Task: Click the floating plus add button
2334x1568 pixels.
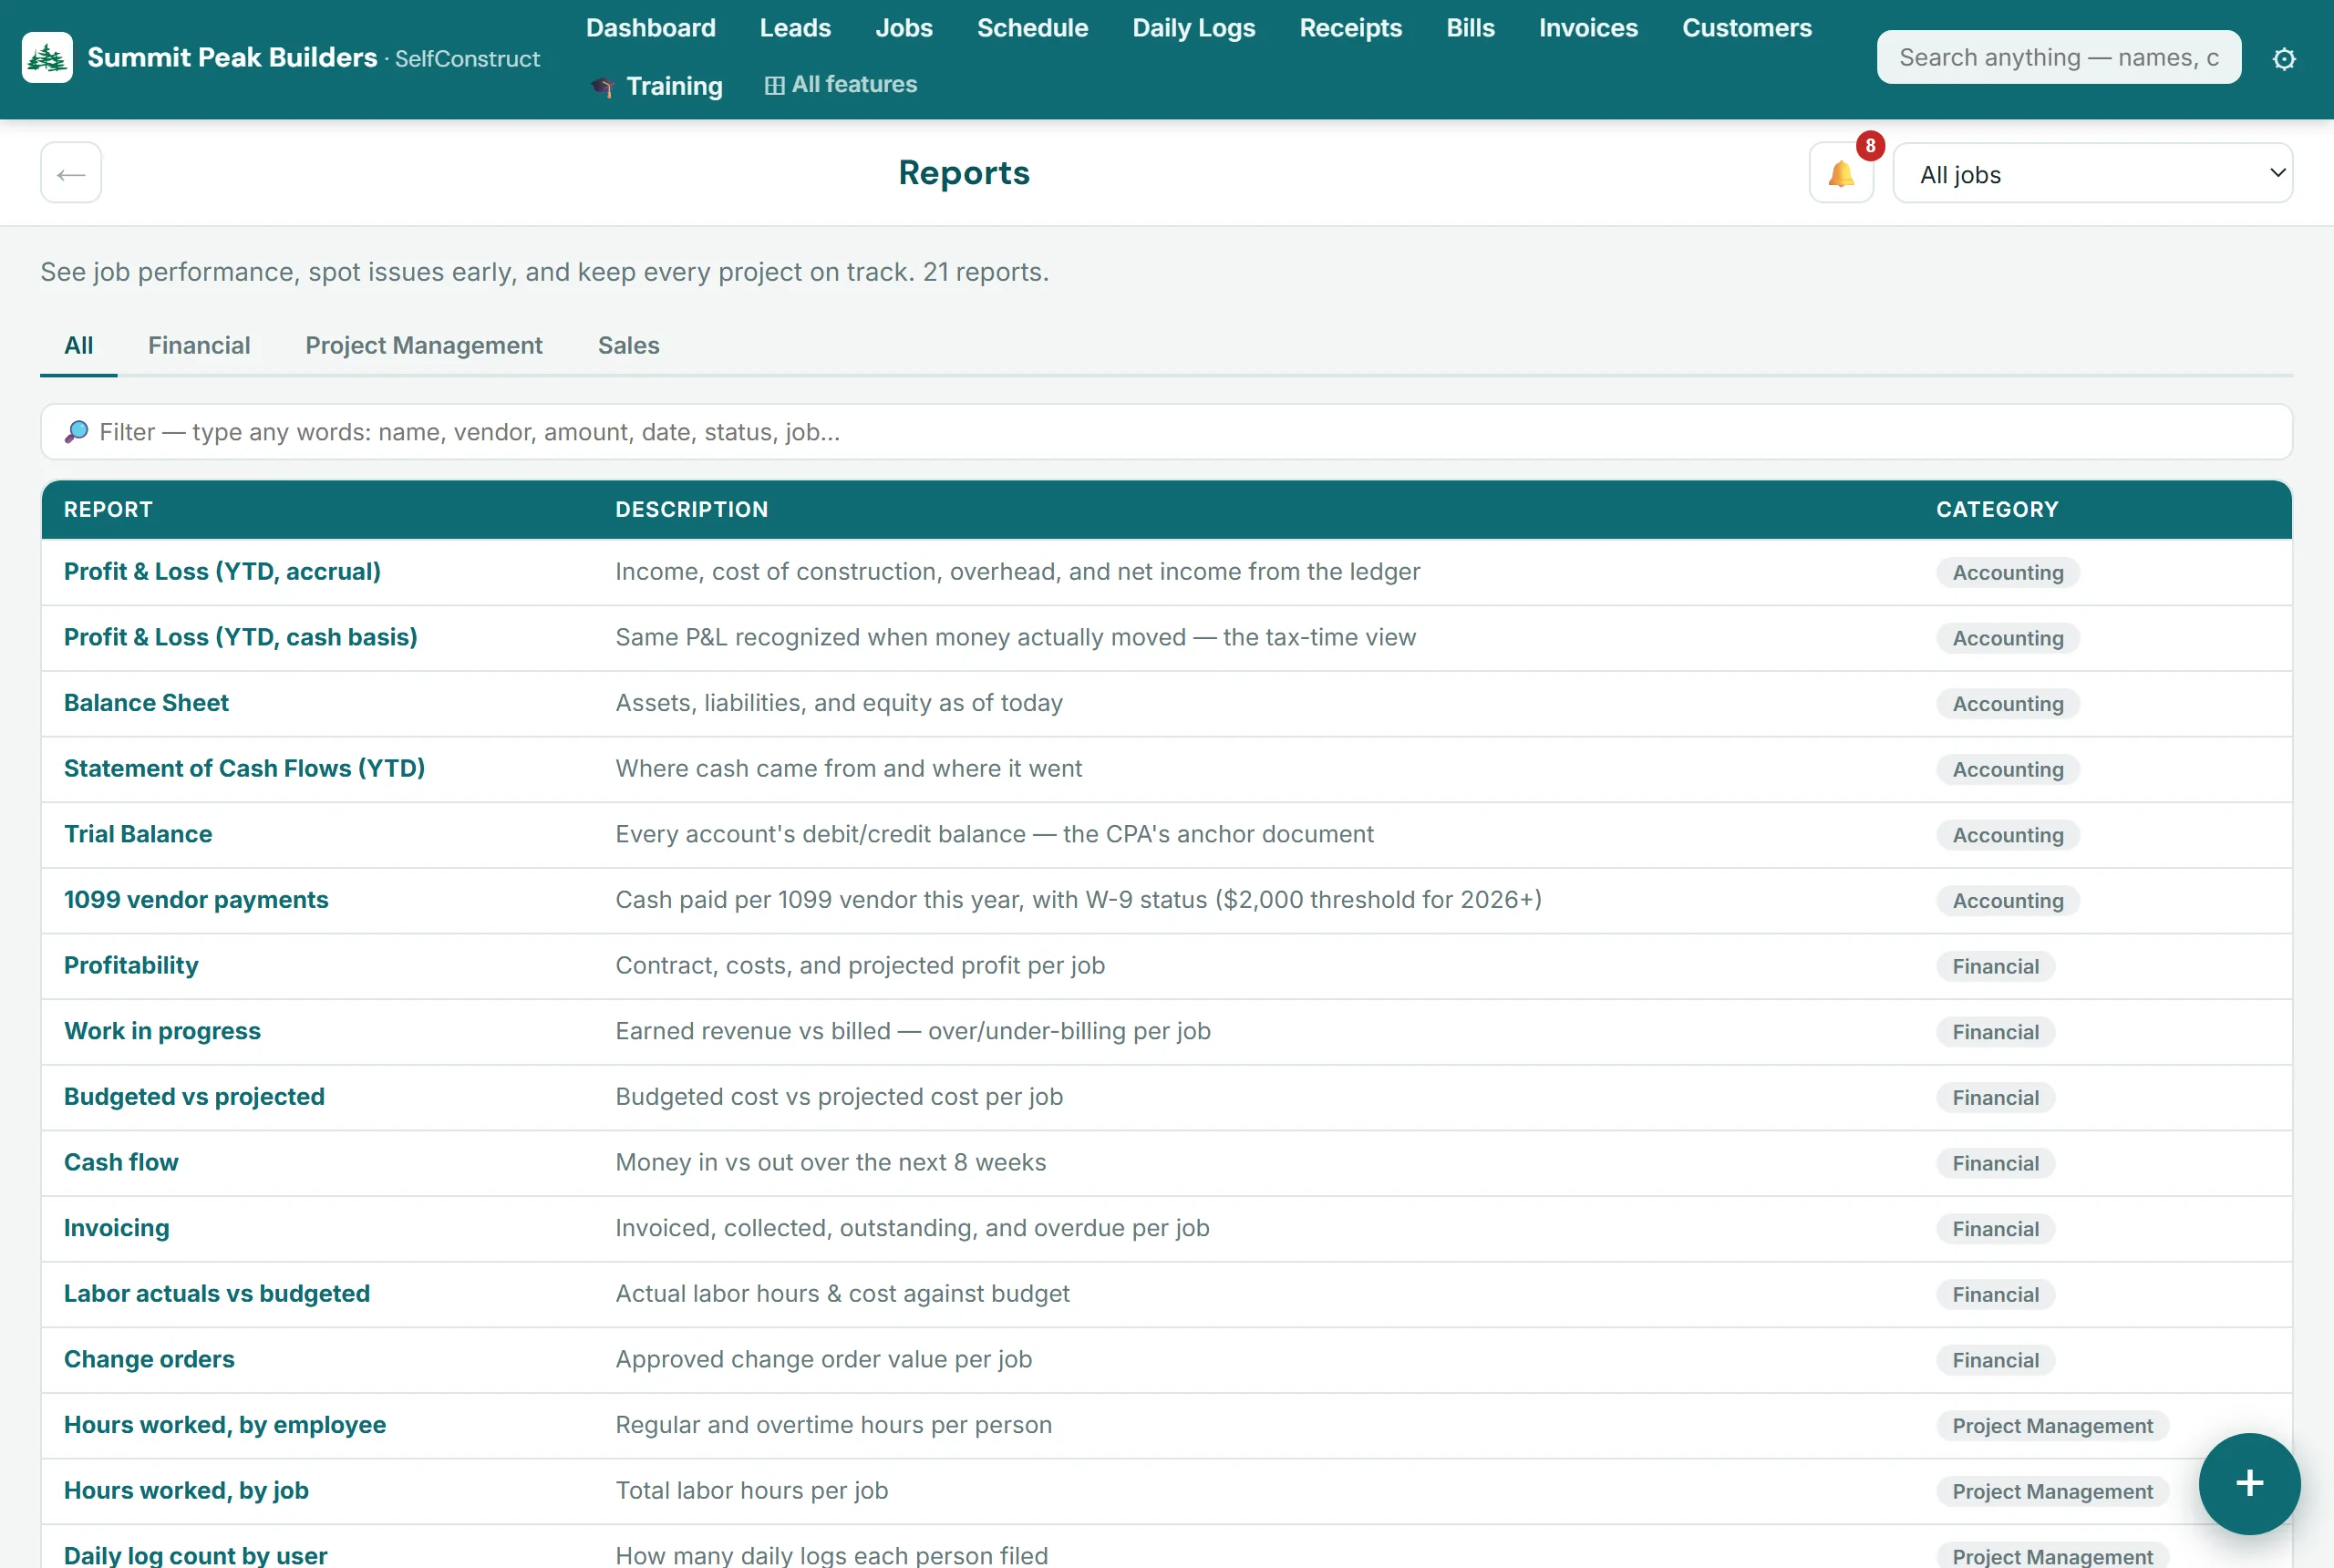Action: (x=2249, y=1483)
